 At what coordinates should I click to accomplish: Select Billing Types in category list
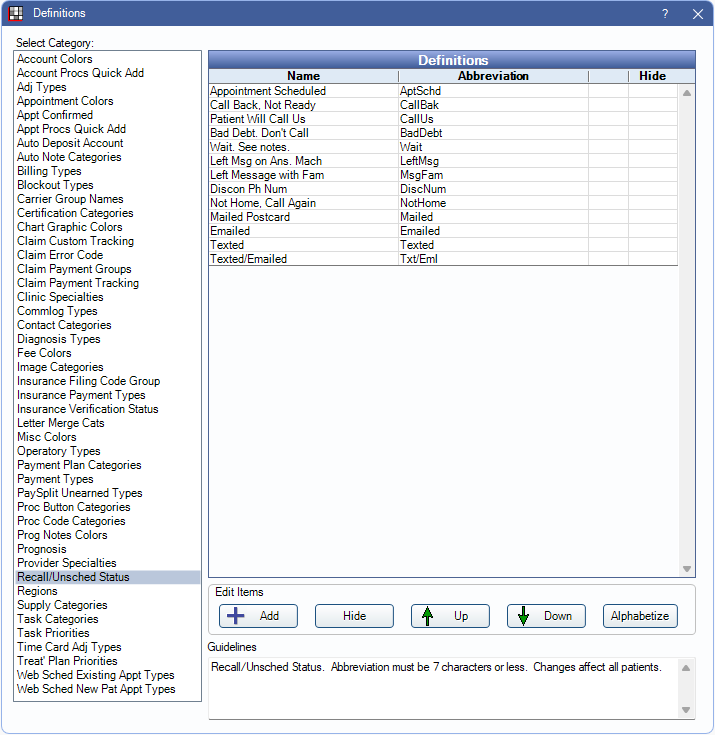click(49, 171)
